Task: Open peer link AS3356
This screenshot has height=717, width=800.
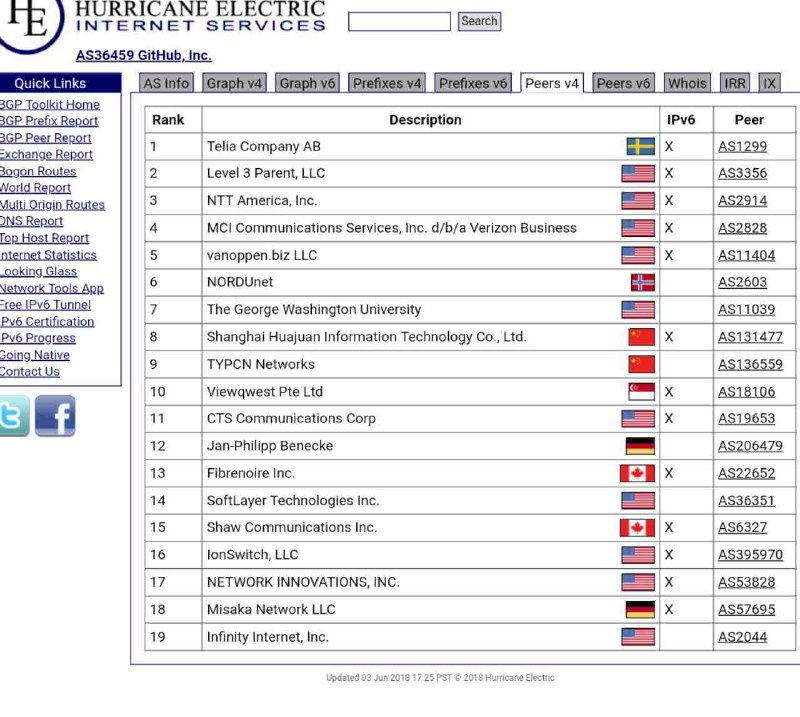Action: tap(742, 174)
